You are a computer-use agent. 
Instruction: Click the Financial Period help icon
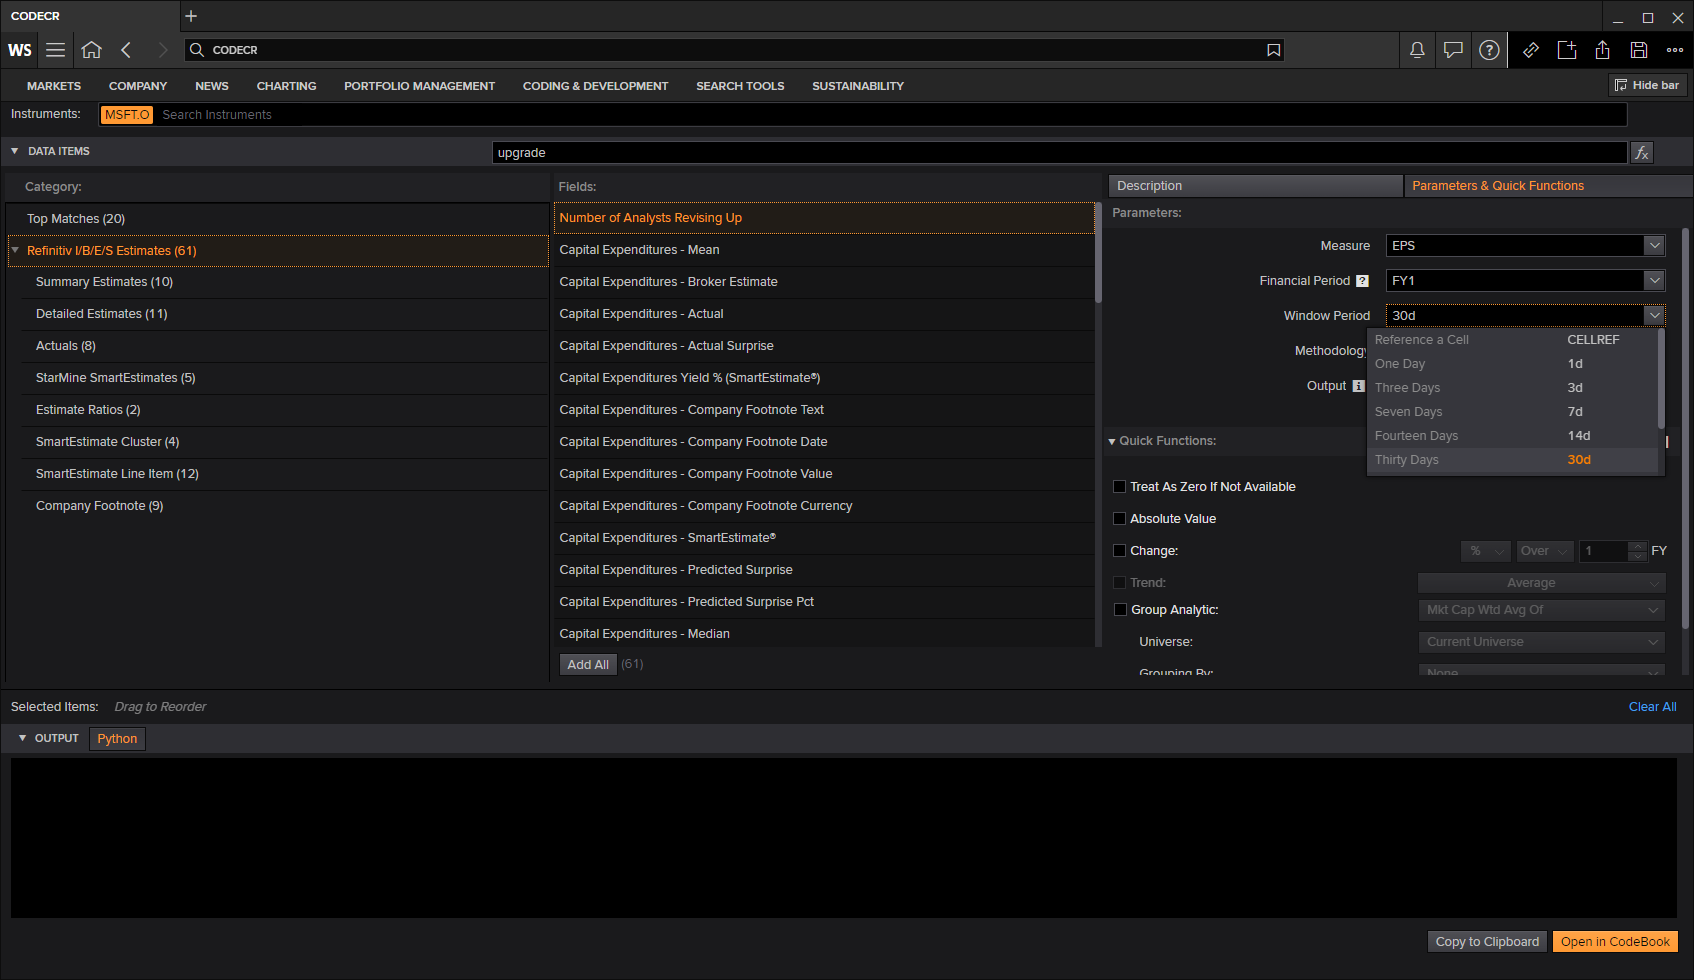tap(1362, 281)
